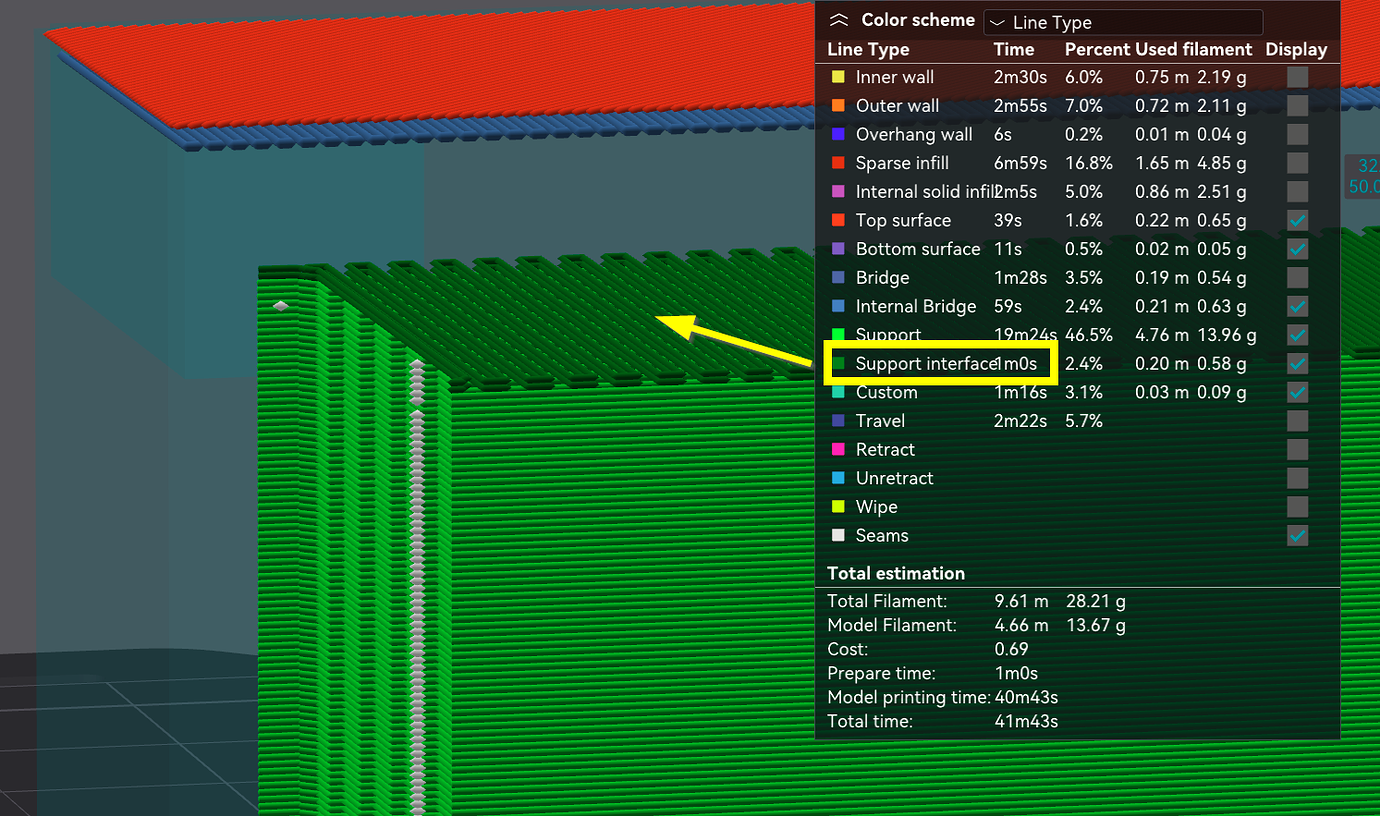The height and width of the screenshot is (816, 1380).
Task: Hide Seams using its checkbox
Action: [1297, 536]
